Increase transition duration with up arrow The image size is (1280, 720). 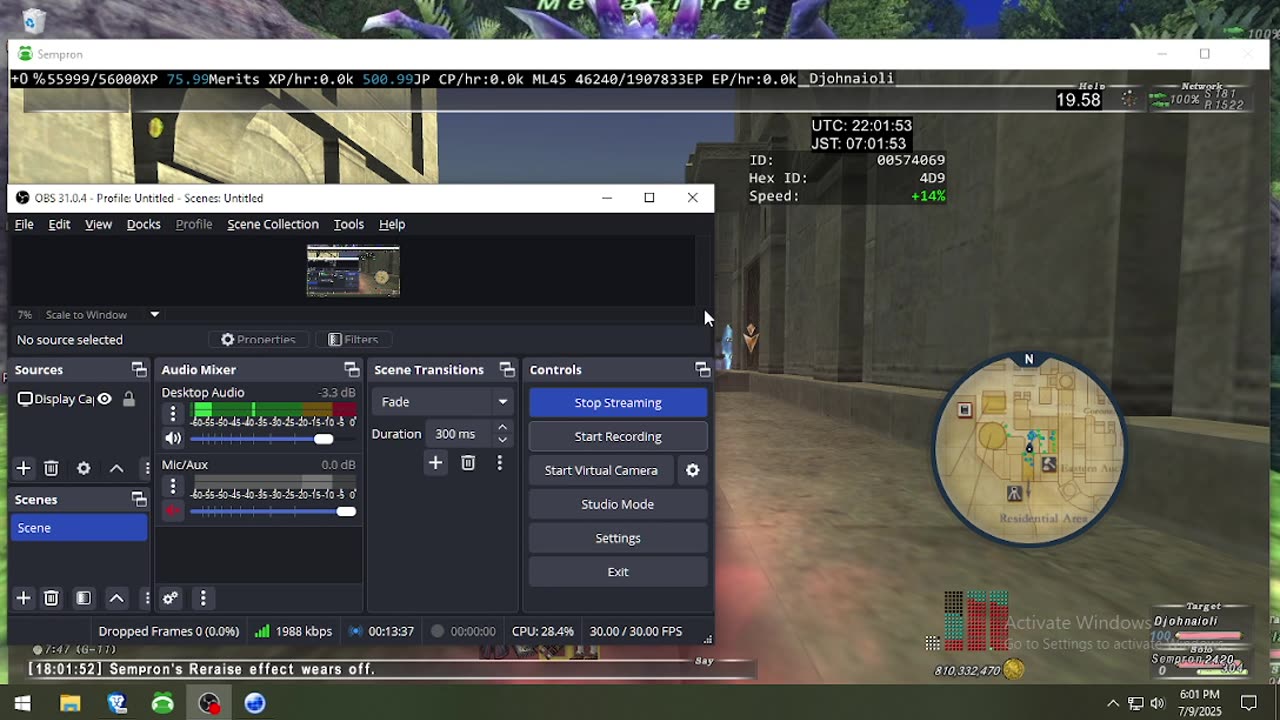(502, 428)
